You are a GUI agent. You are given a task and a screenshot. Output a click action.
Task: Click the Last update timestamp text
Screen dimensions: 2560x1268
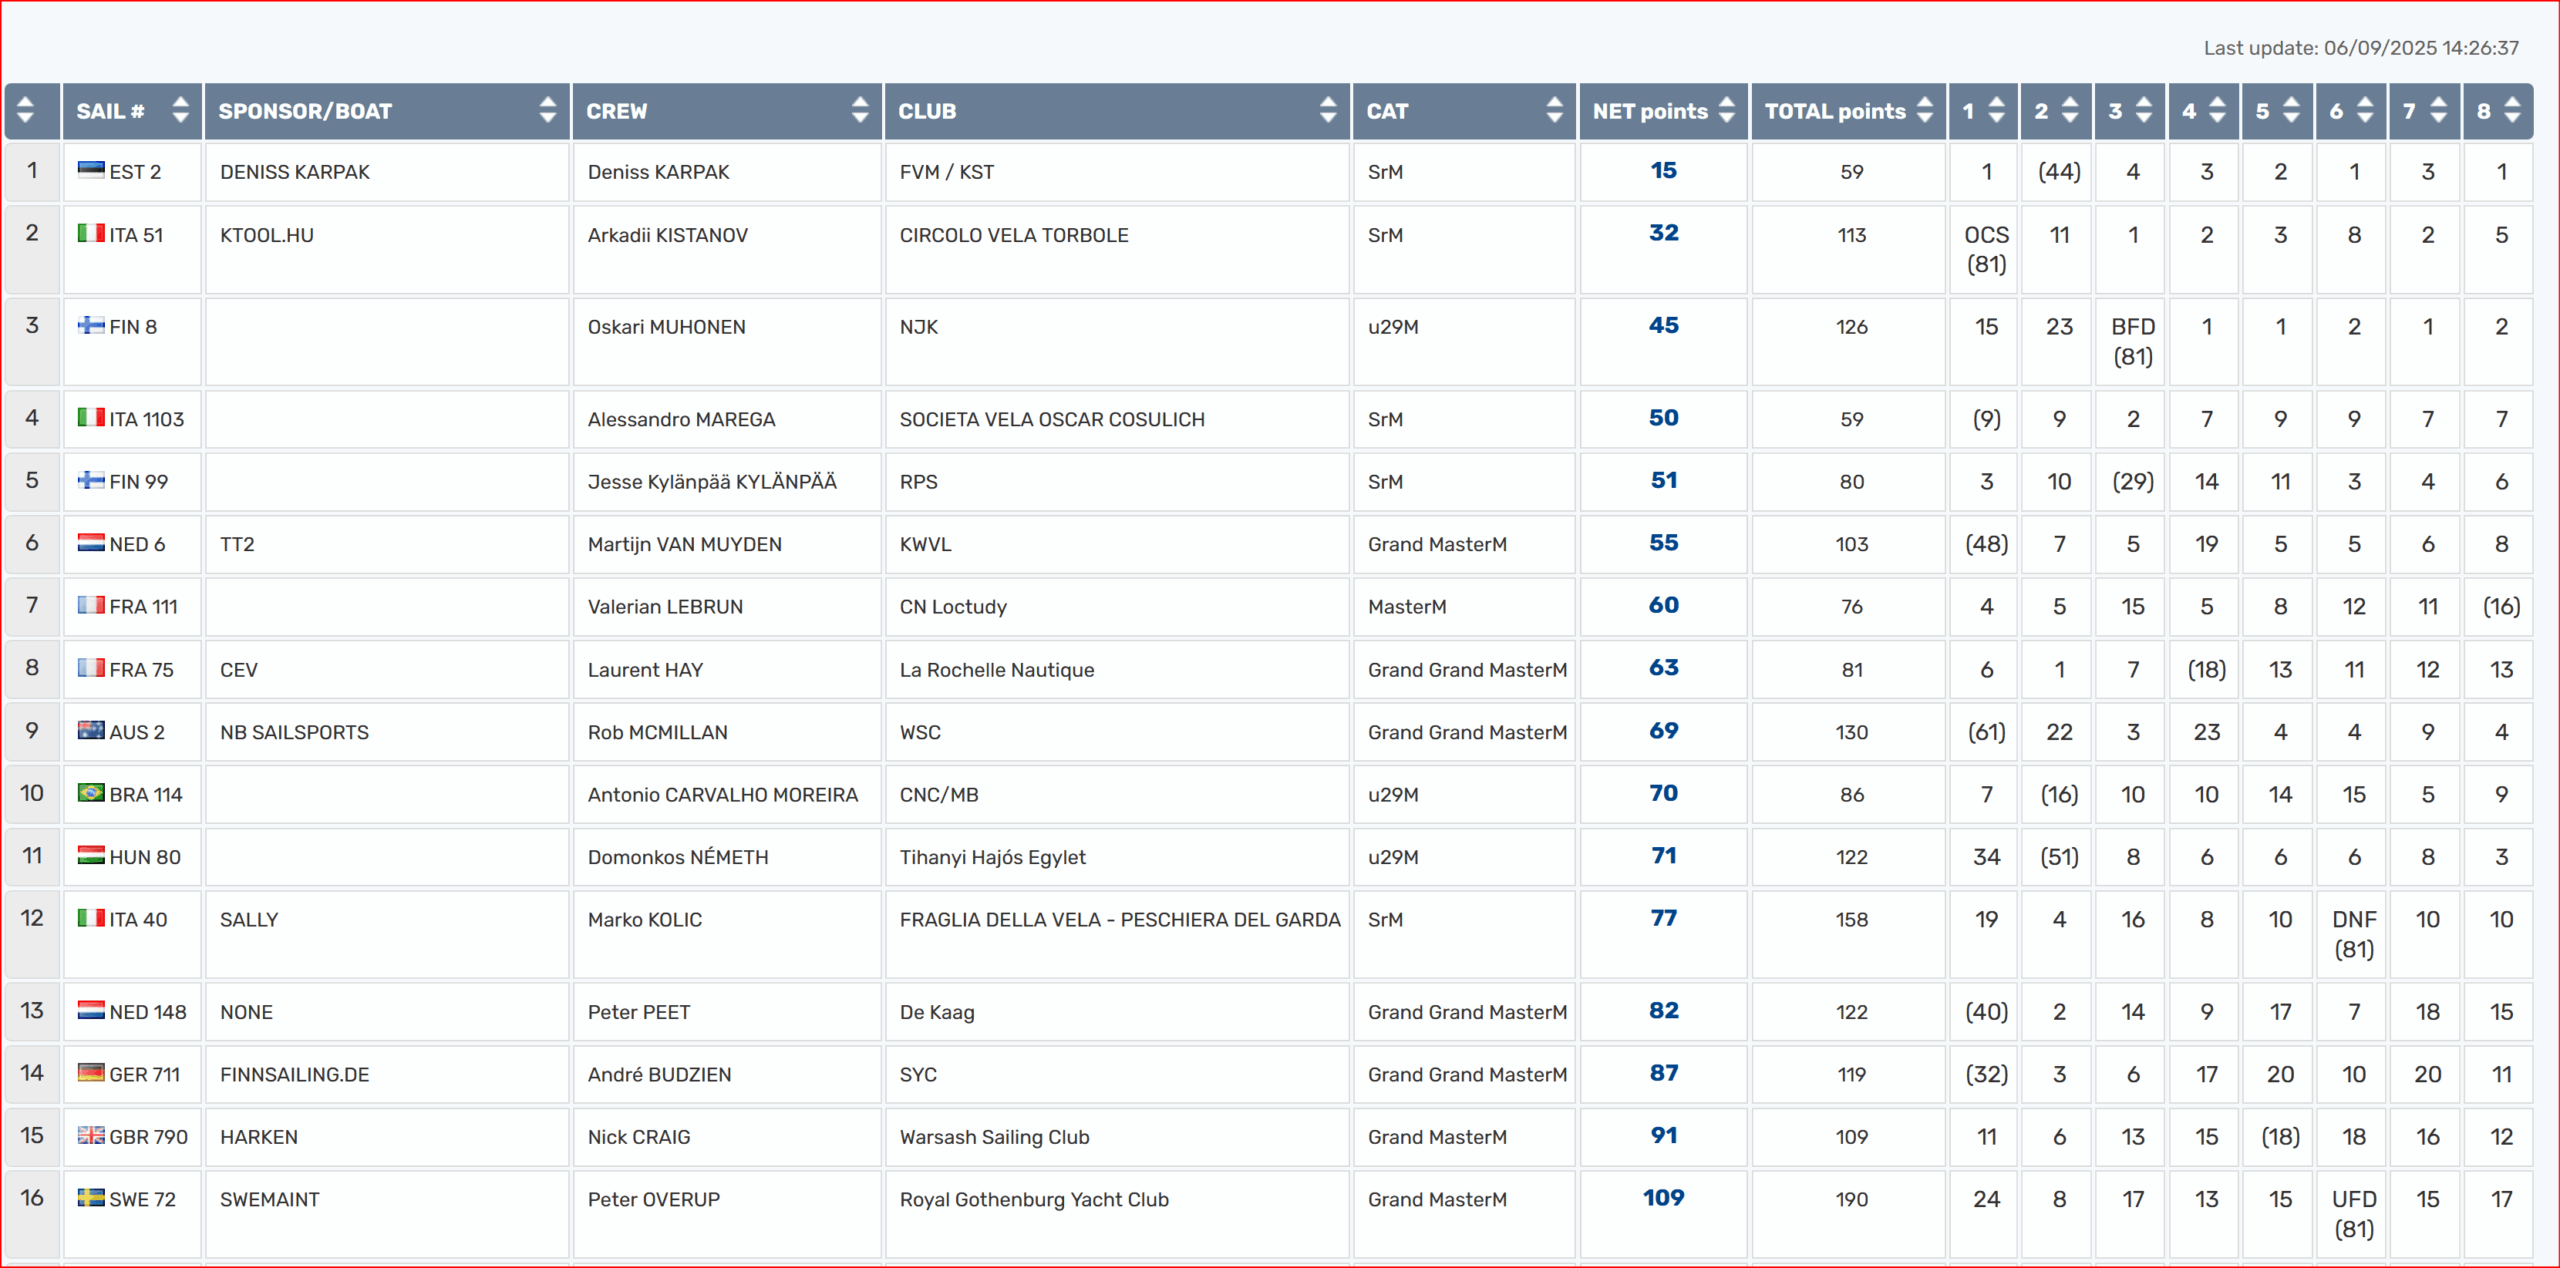2361,48
